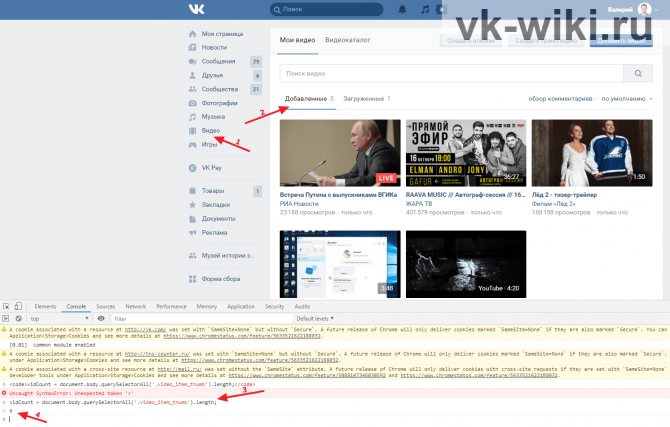This screenshot has width=670, height=427.
Task: Open the notifications bell icon
Action: point(402,9)
